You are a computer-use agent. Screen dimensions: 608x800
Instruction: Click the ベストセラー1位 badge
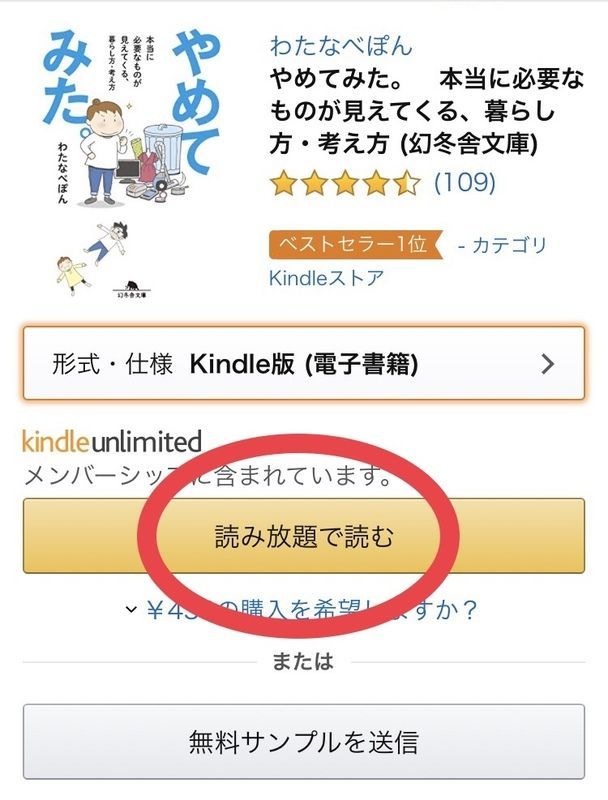tap(355, 244)
